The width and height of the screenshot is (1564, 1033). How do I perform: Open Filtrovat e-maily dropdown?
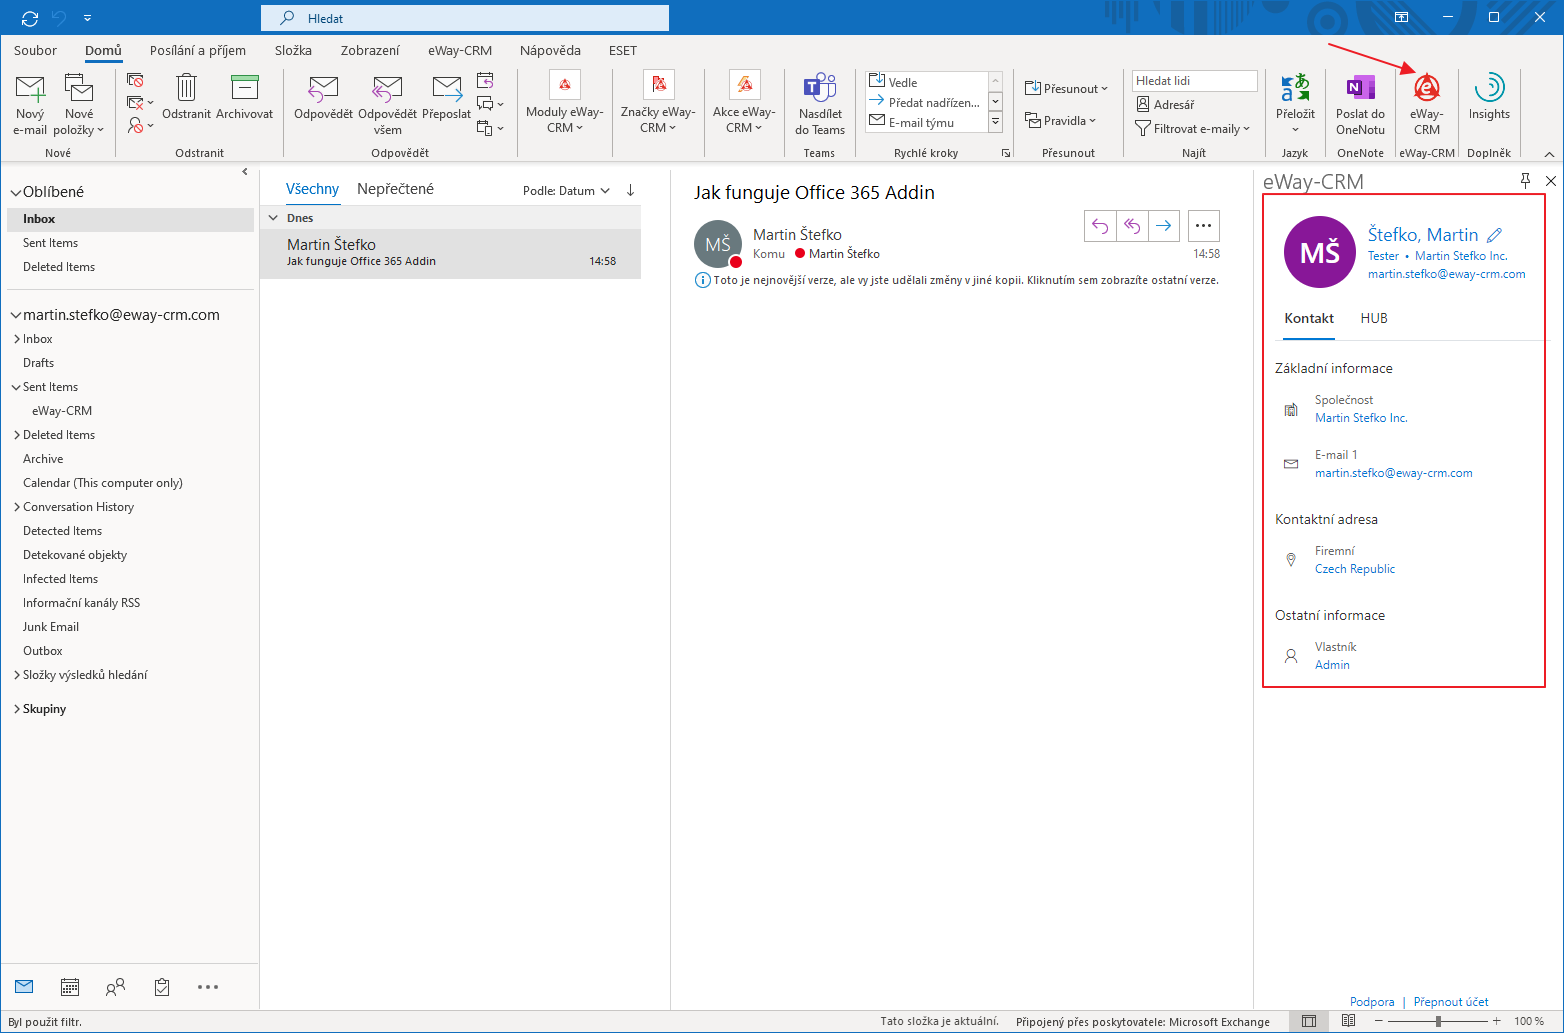1192,129
